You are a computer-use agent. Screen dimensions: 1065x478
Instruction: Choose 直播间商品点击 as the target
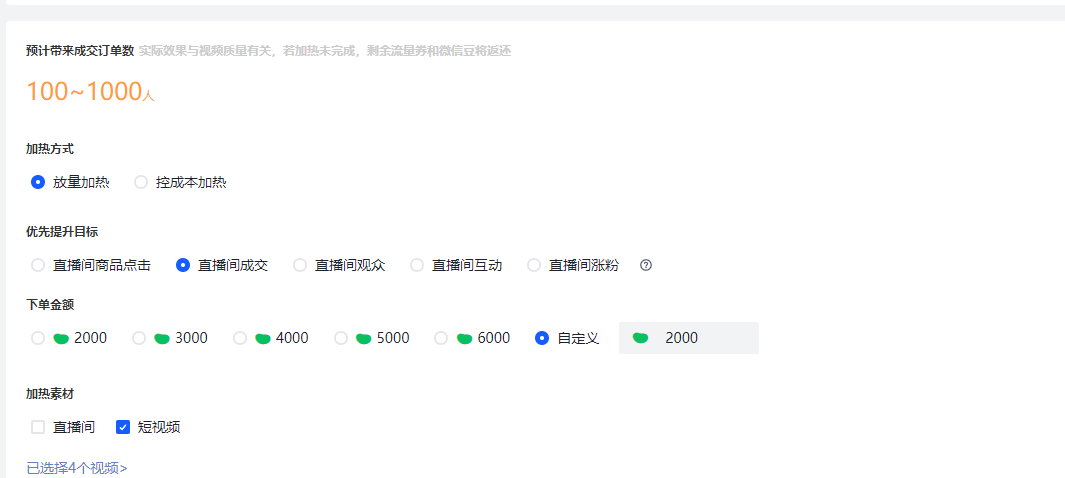tap(38, 265)
